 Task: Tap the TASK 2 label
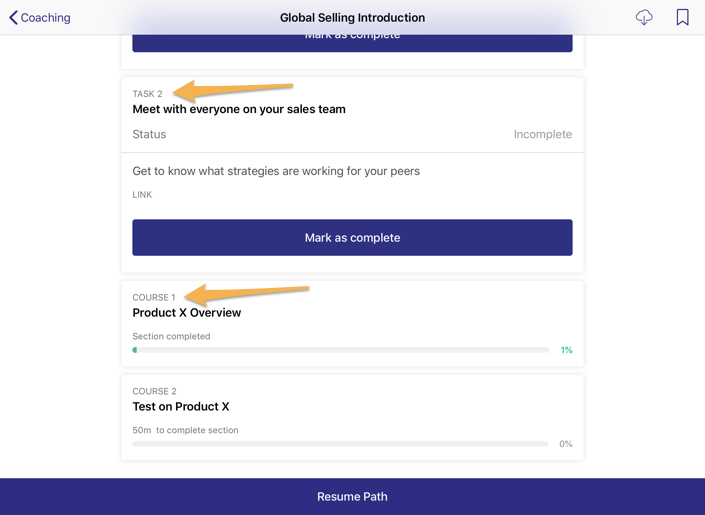tap(147, 94)
